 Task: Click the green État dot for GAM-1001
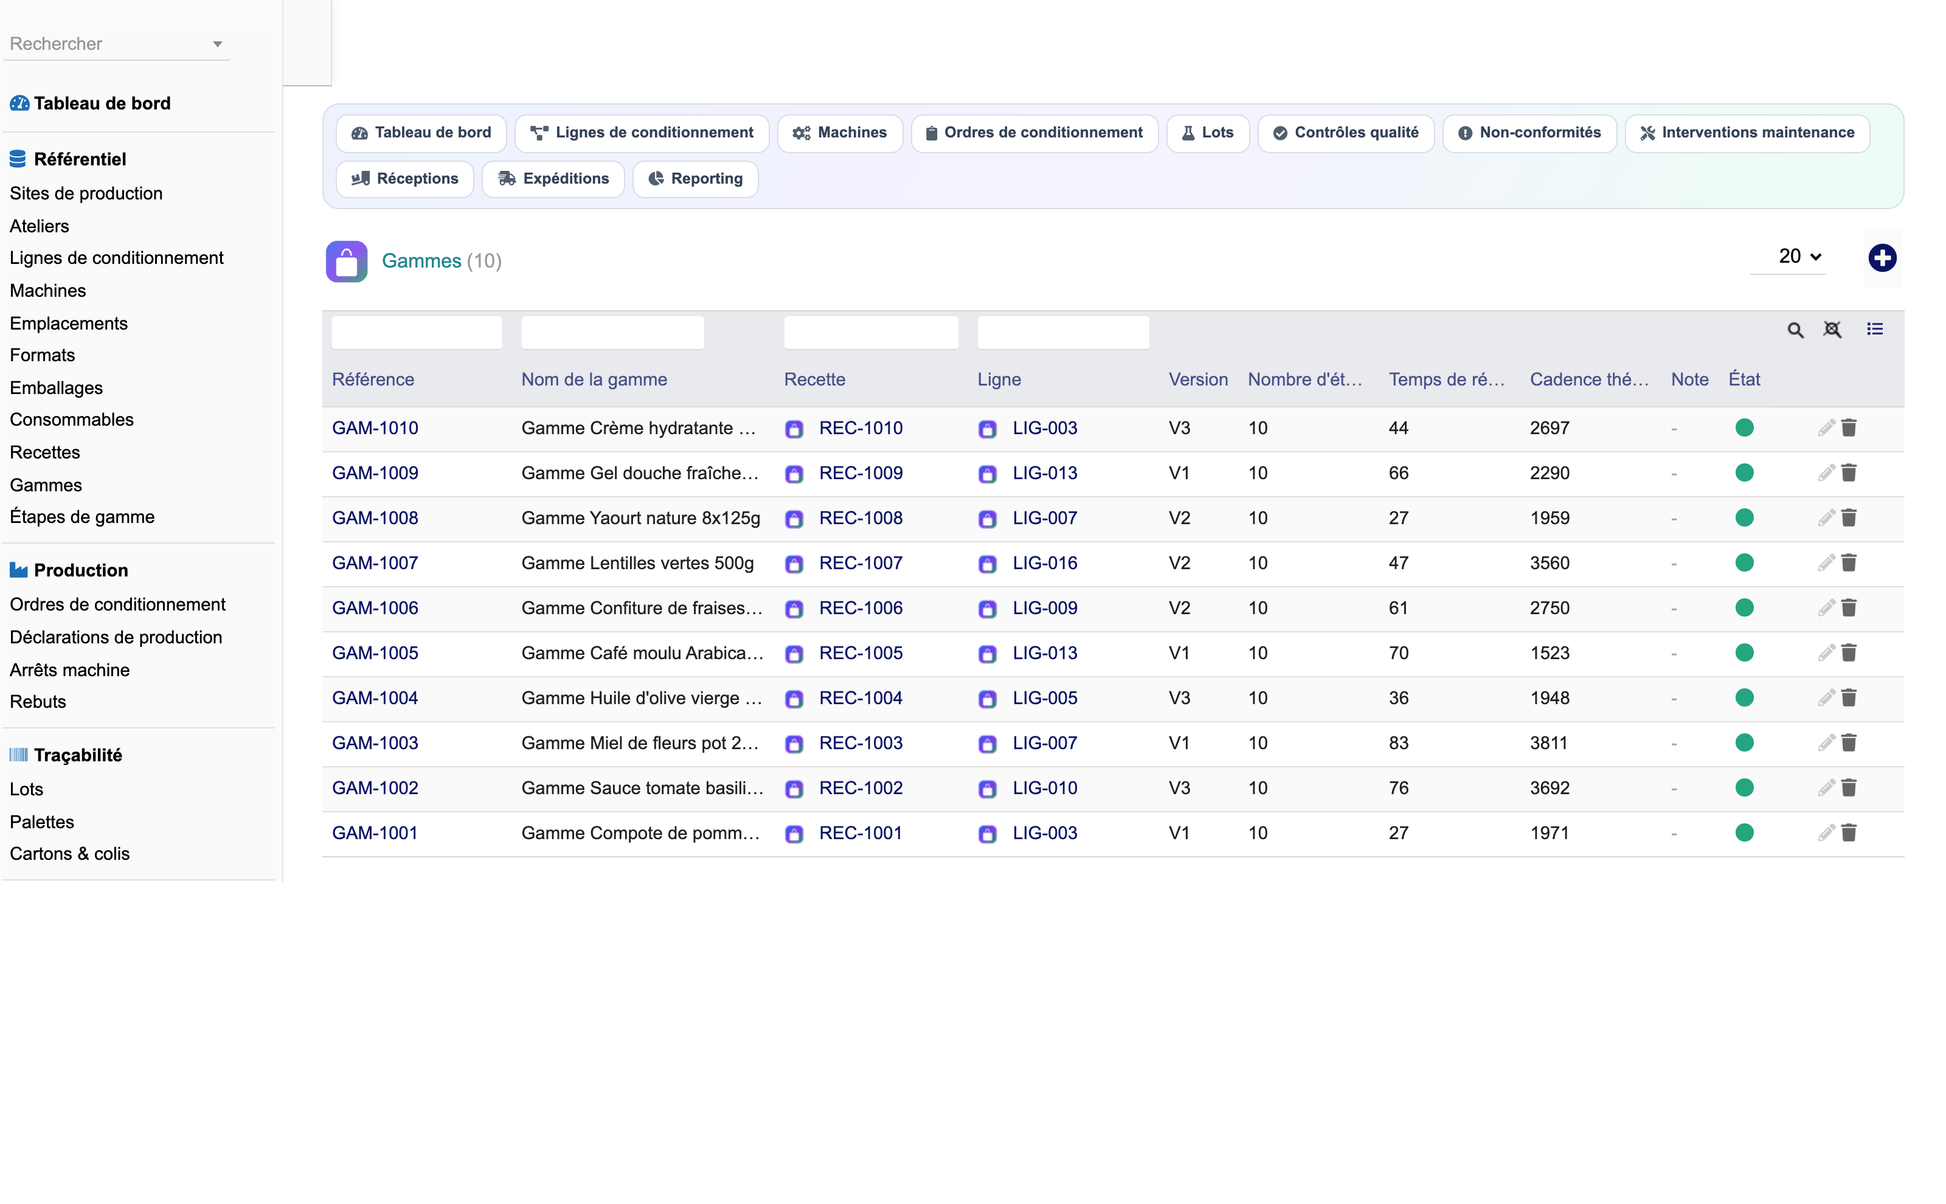[1744, 833]
